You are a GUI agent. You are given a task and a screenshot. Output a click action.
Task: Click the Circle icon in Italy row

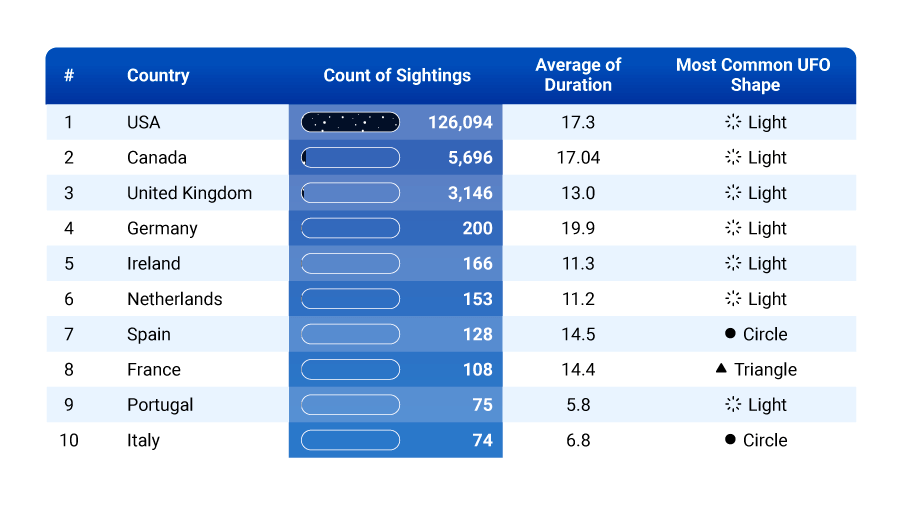coord(731,440)
